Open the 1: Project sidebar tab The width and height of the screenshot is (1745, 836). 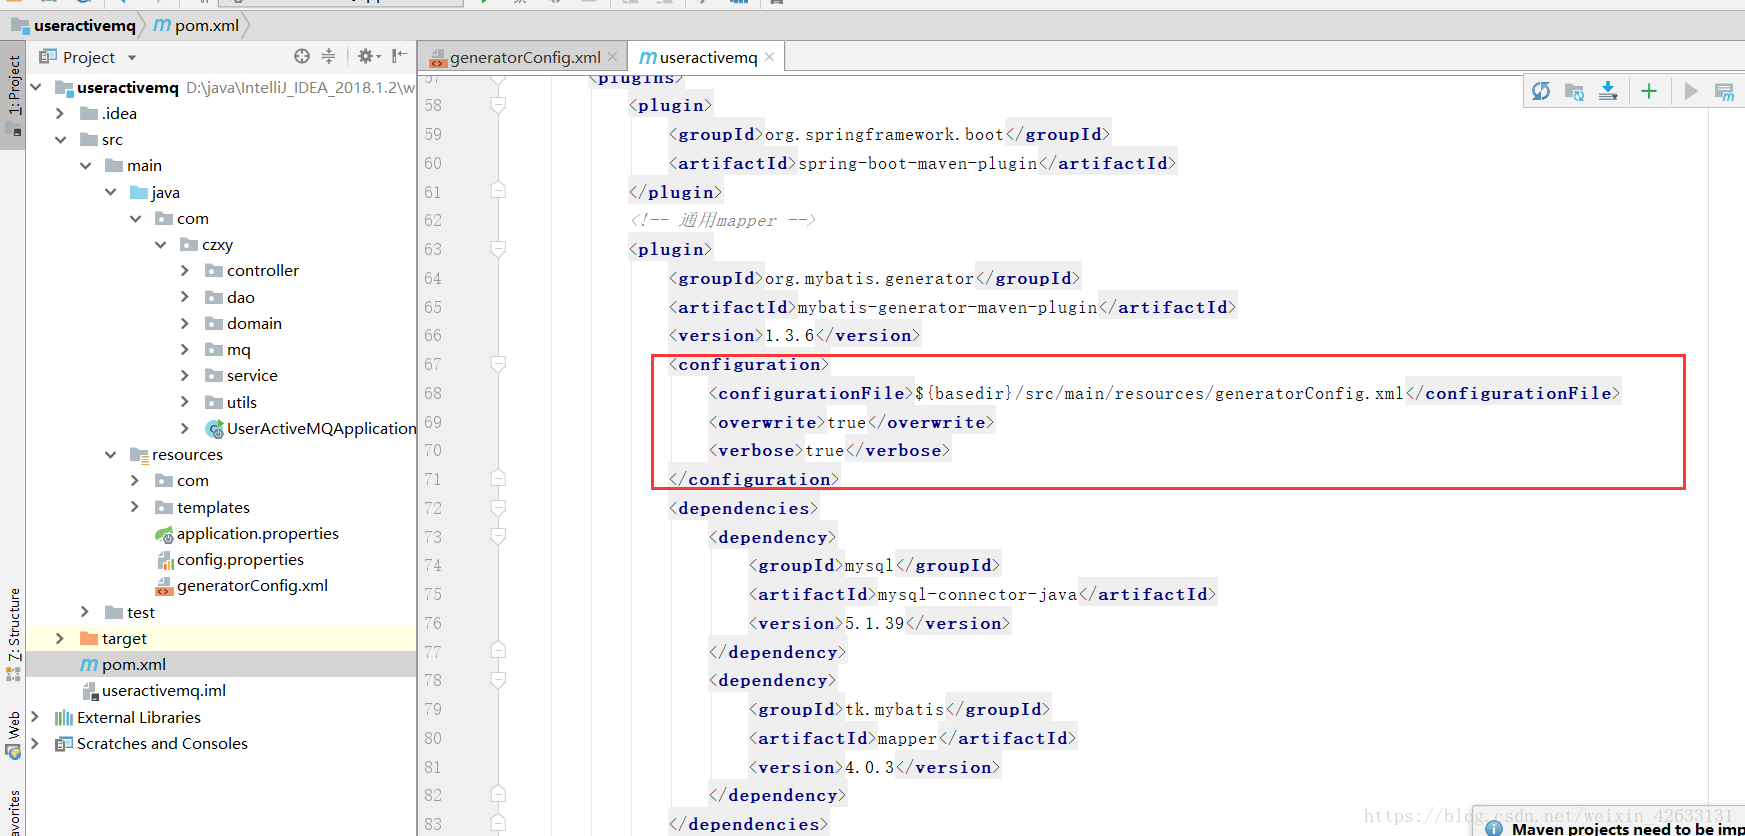(13, 96)
